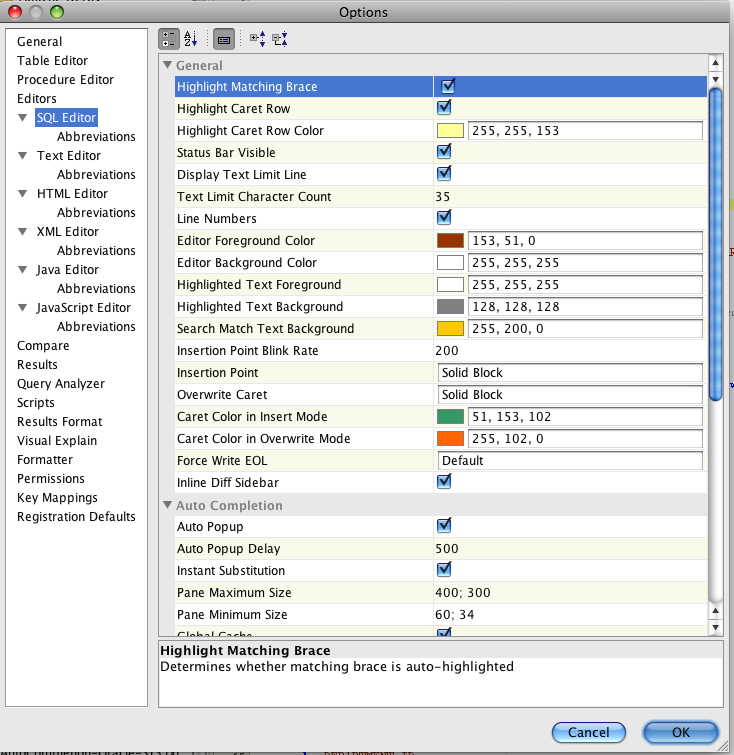Collapse the JavaScript Editor tree node
Viewport: 734px width, 755px height.
coord(22,308)
